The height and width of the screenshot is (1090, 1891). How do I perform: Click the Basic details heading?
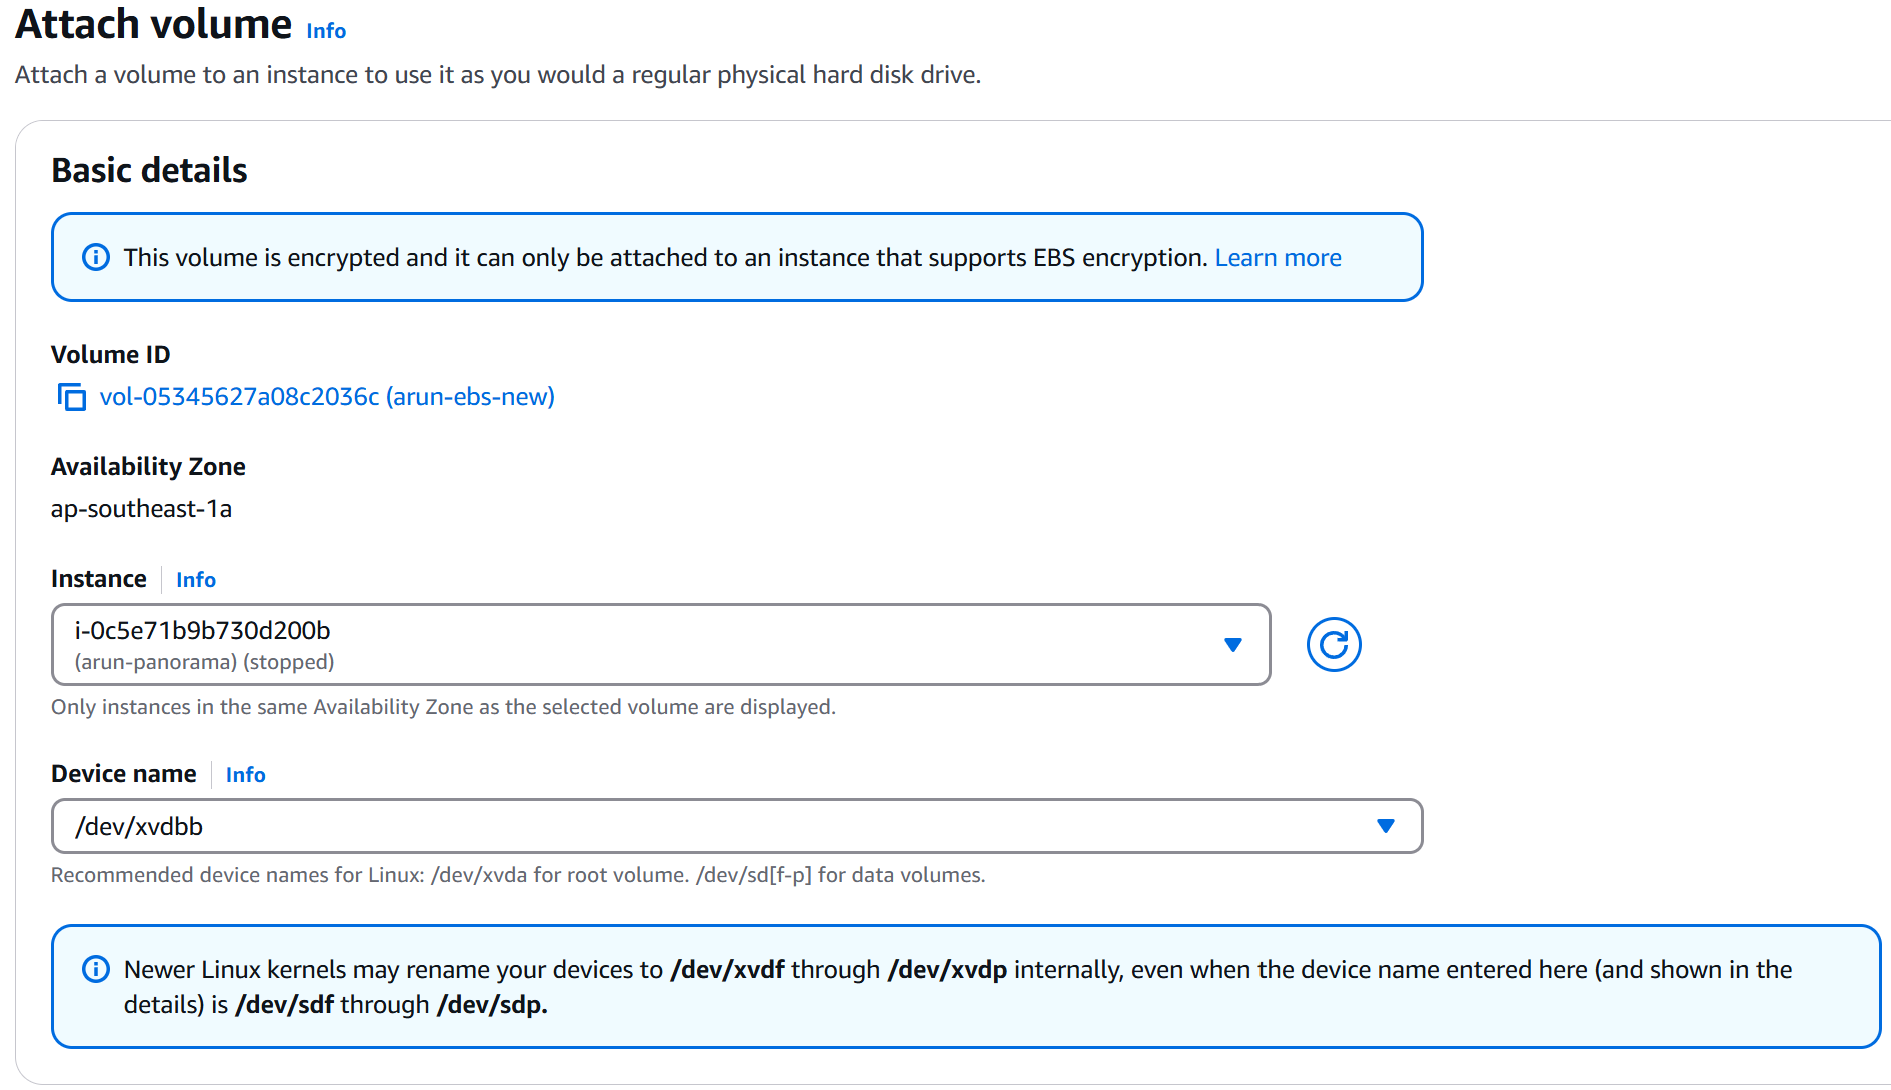(149, 171)
